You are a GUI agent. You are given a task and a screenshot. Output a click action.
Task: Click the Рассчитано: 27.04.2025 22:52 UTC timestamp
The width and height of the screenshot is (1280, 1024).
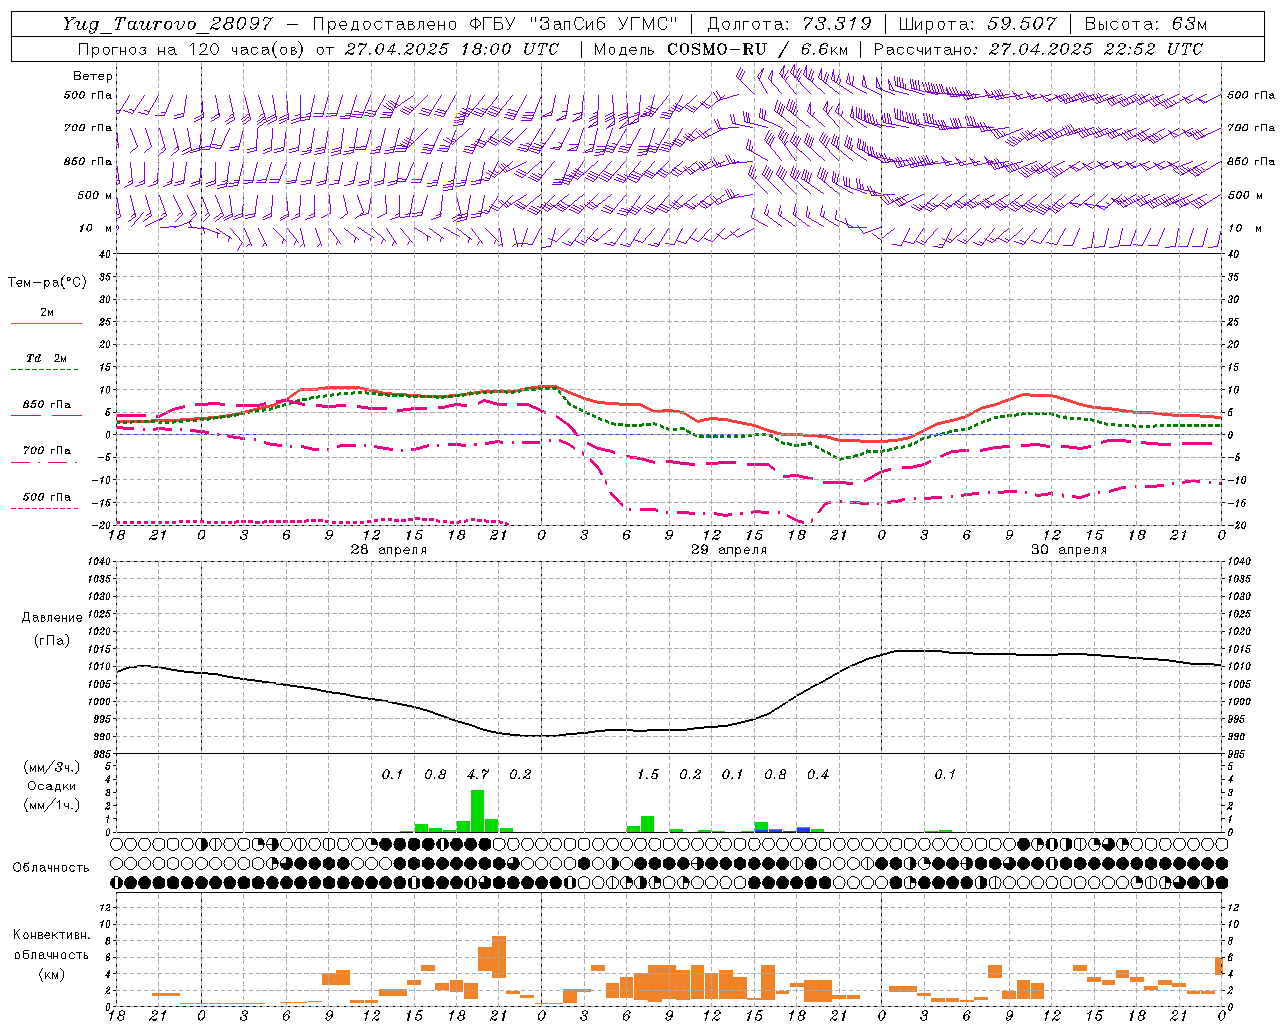click(x=1038, y=49)
